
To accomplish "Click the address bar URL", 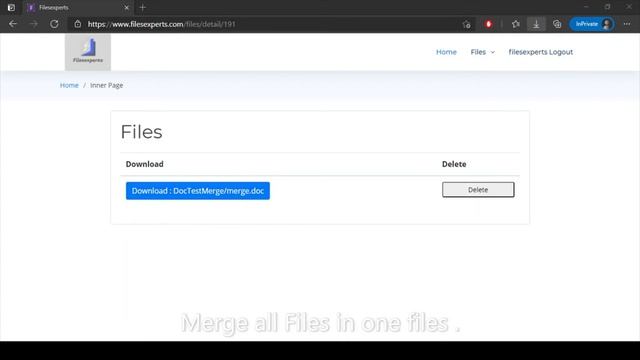I will point(162,24).
